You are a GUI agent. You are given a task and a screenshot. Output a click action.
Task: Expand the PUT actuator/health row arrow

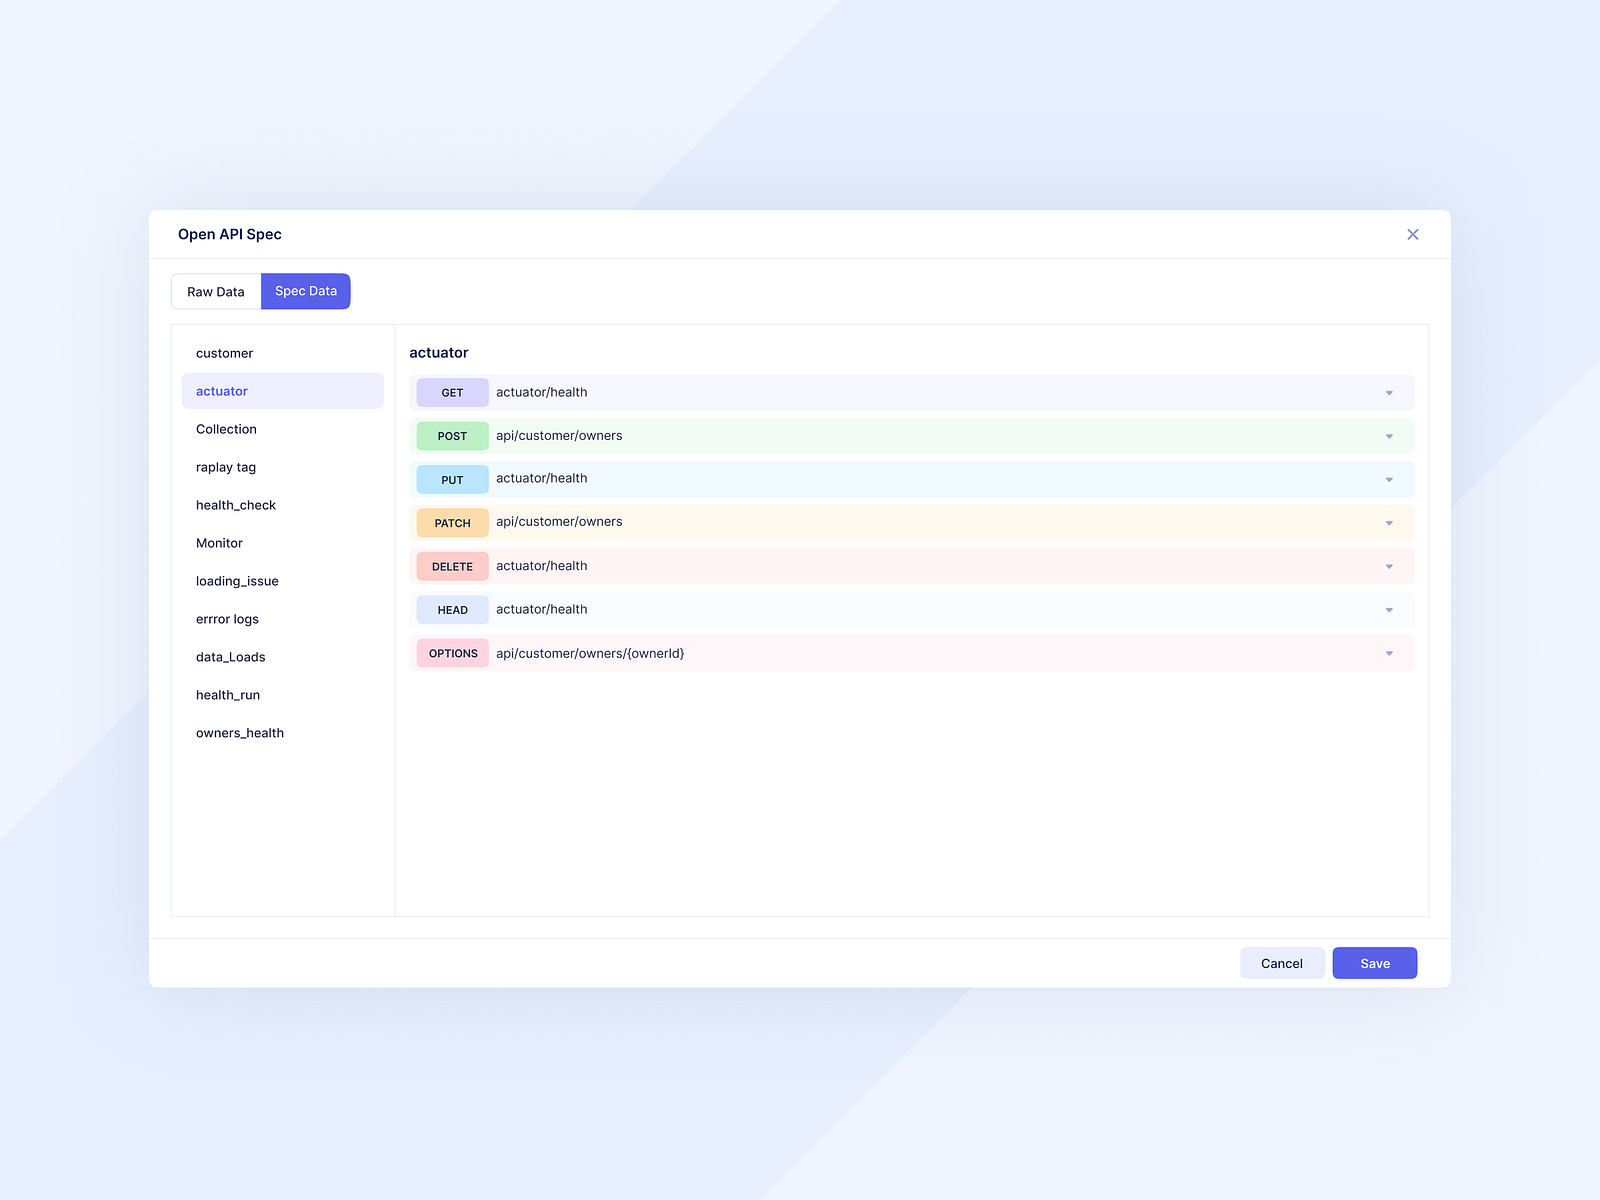(x=1389, y=480)
